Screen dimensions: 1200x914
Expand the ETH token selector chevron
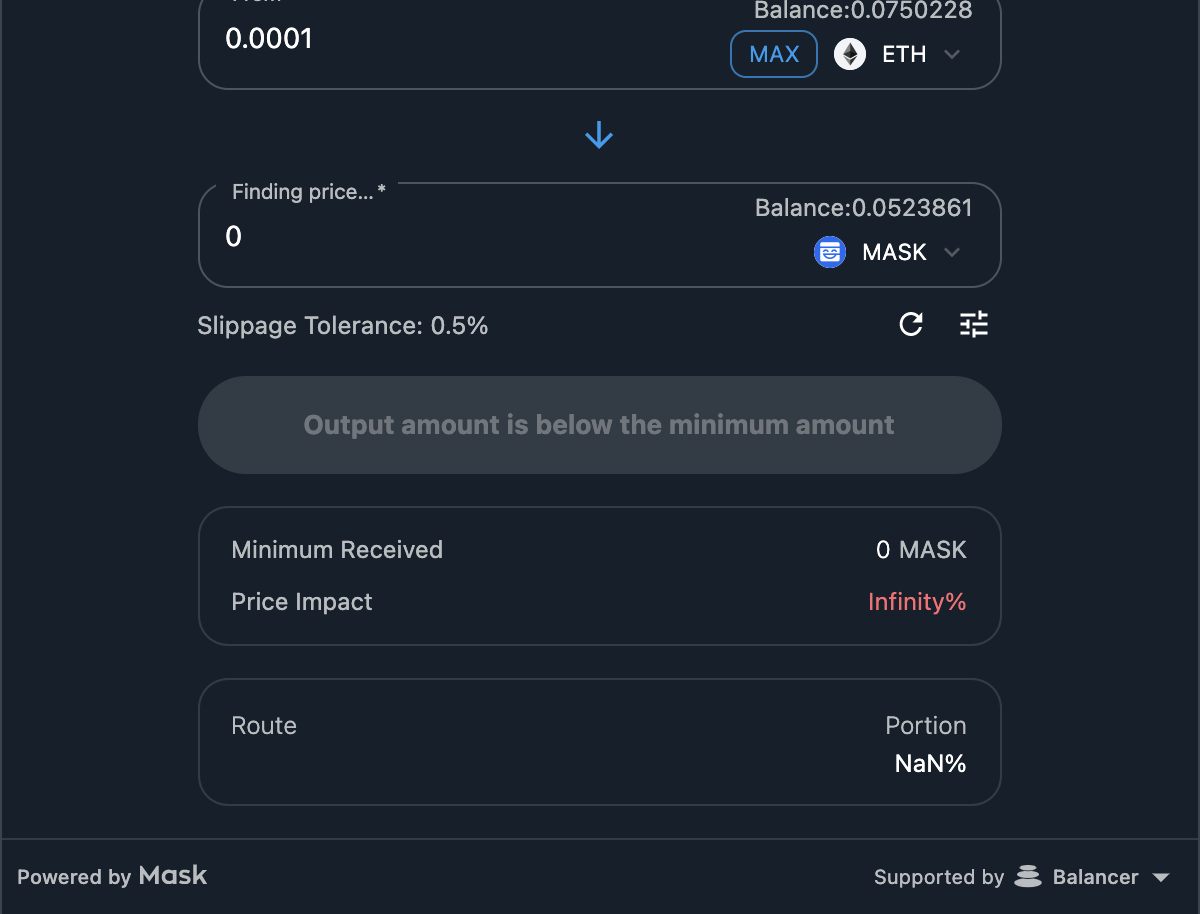pos(952,54)
